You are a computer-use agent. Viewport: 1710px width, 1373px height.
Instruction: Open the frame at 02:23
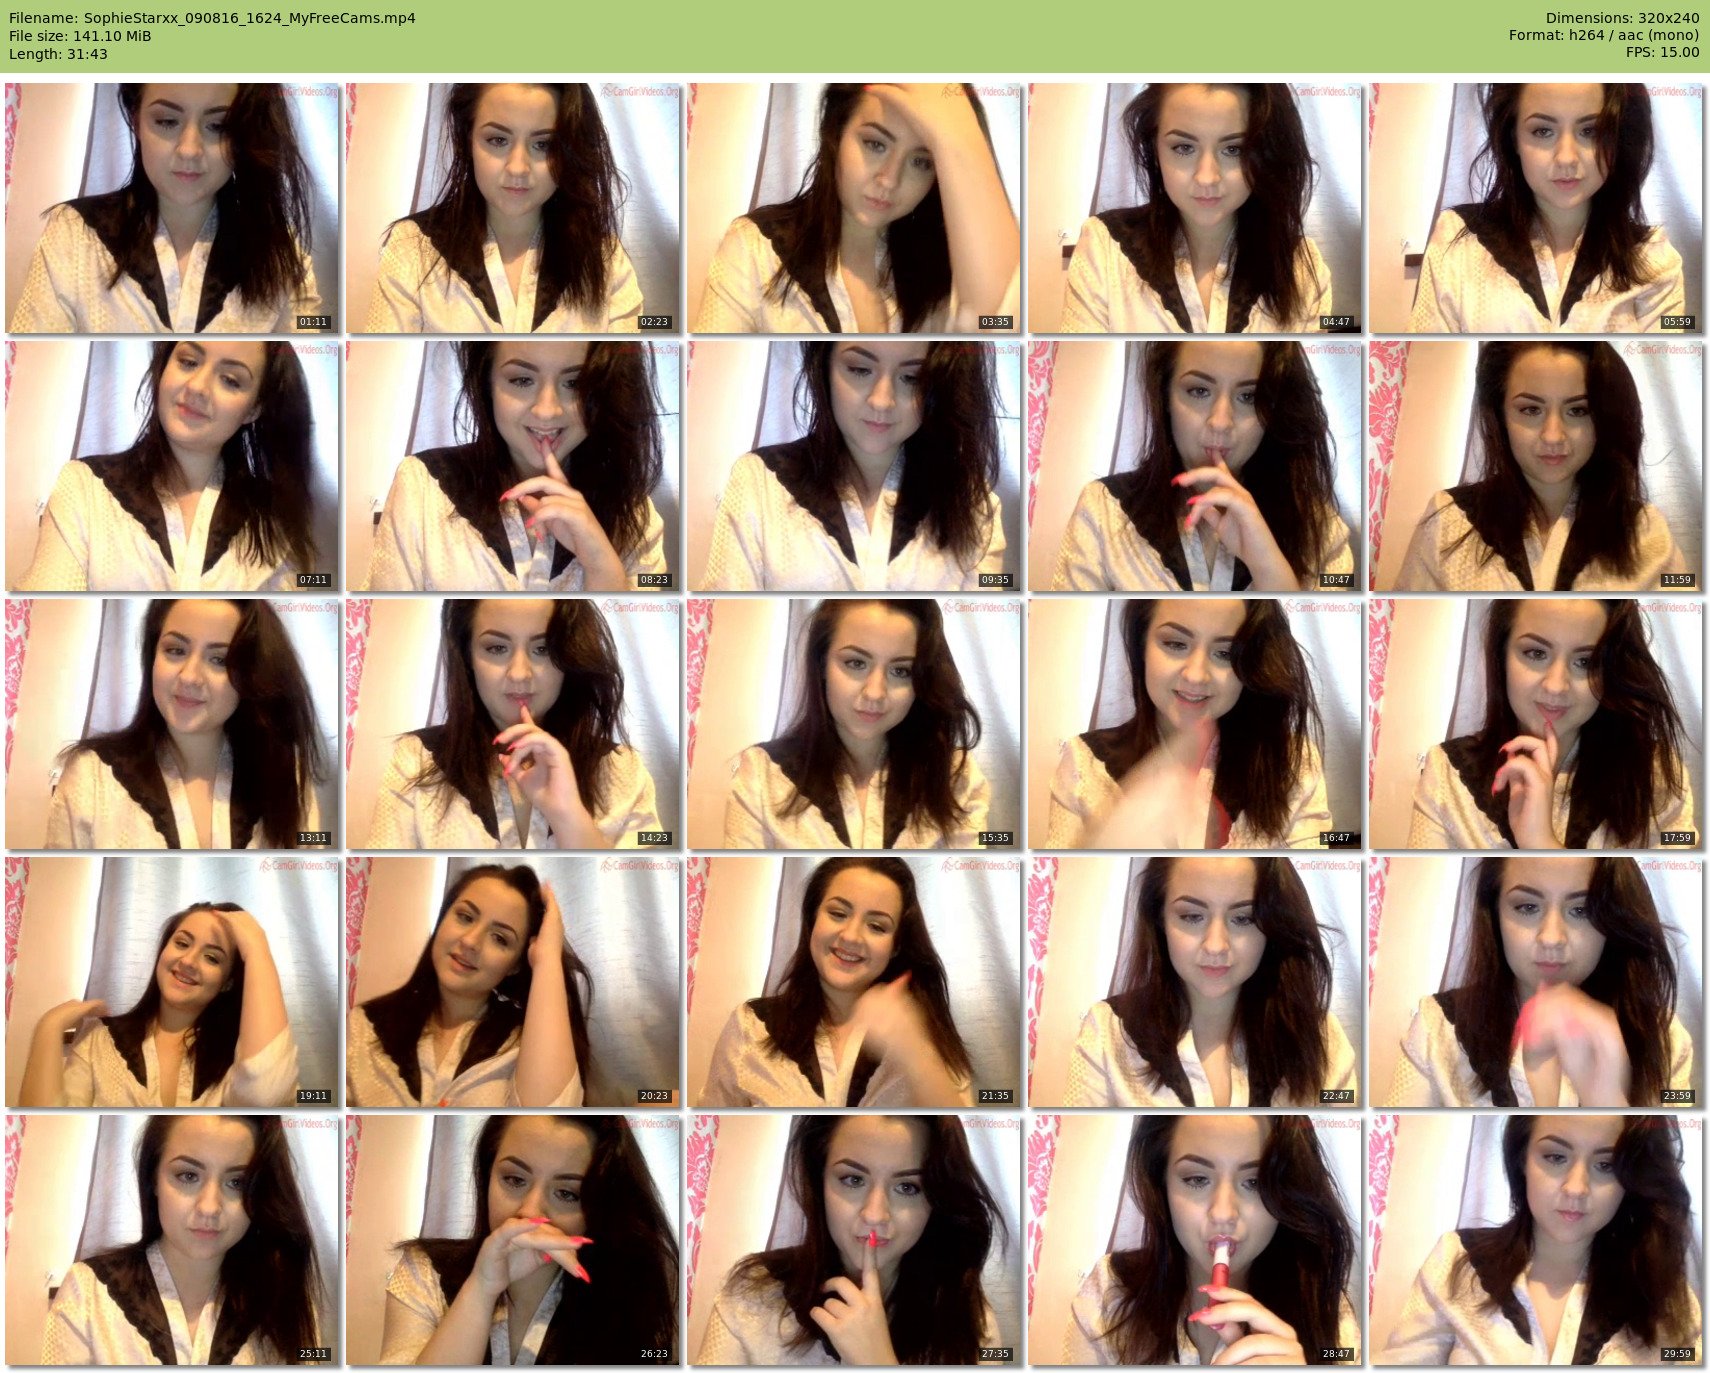513,208
